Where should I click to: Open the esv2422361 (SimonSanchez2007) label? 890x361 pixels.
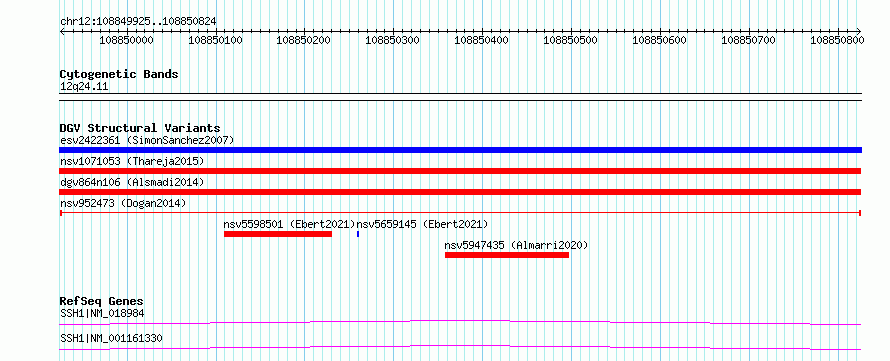pos(147,140)
